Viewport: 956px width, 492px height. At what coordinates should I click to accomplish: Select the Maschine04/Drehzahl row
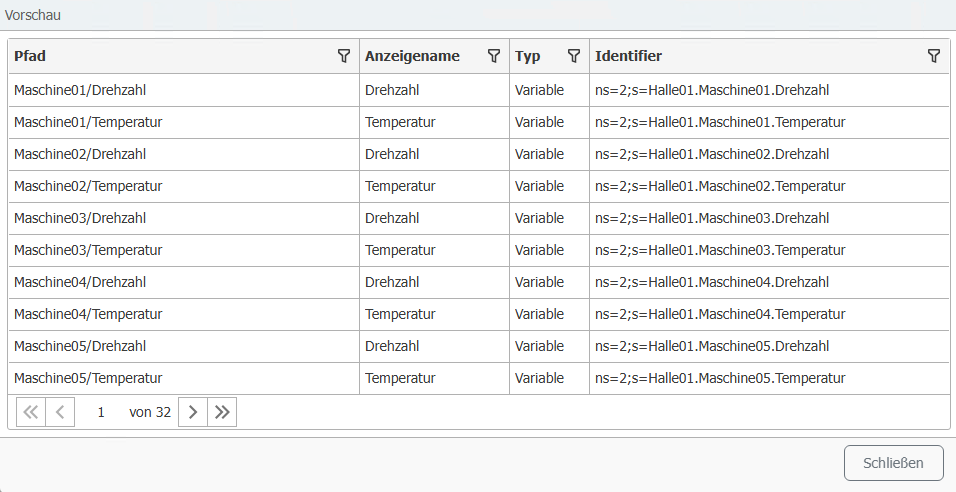(x=479, y=282)
